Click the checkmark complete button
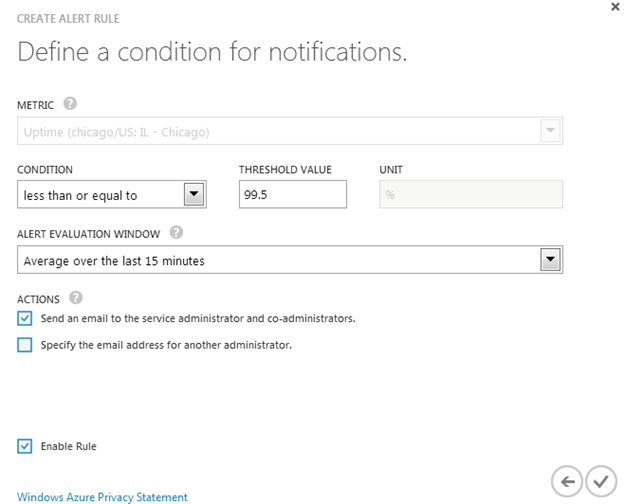Viewport: 624px width, 504px height. [x=600, y=481]
